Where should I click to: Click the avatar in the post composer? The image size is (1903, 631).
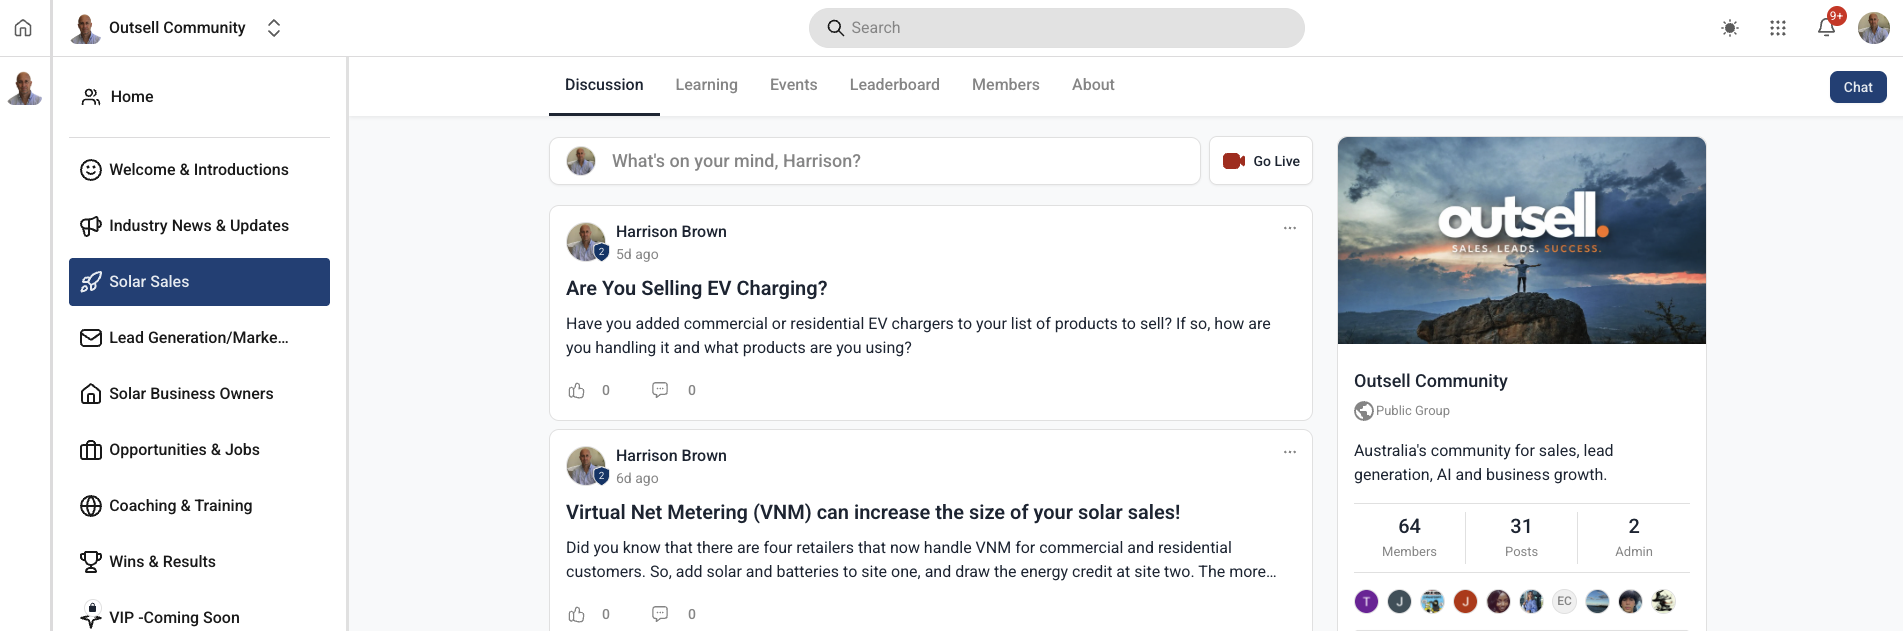pos(581,161)
